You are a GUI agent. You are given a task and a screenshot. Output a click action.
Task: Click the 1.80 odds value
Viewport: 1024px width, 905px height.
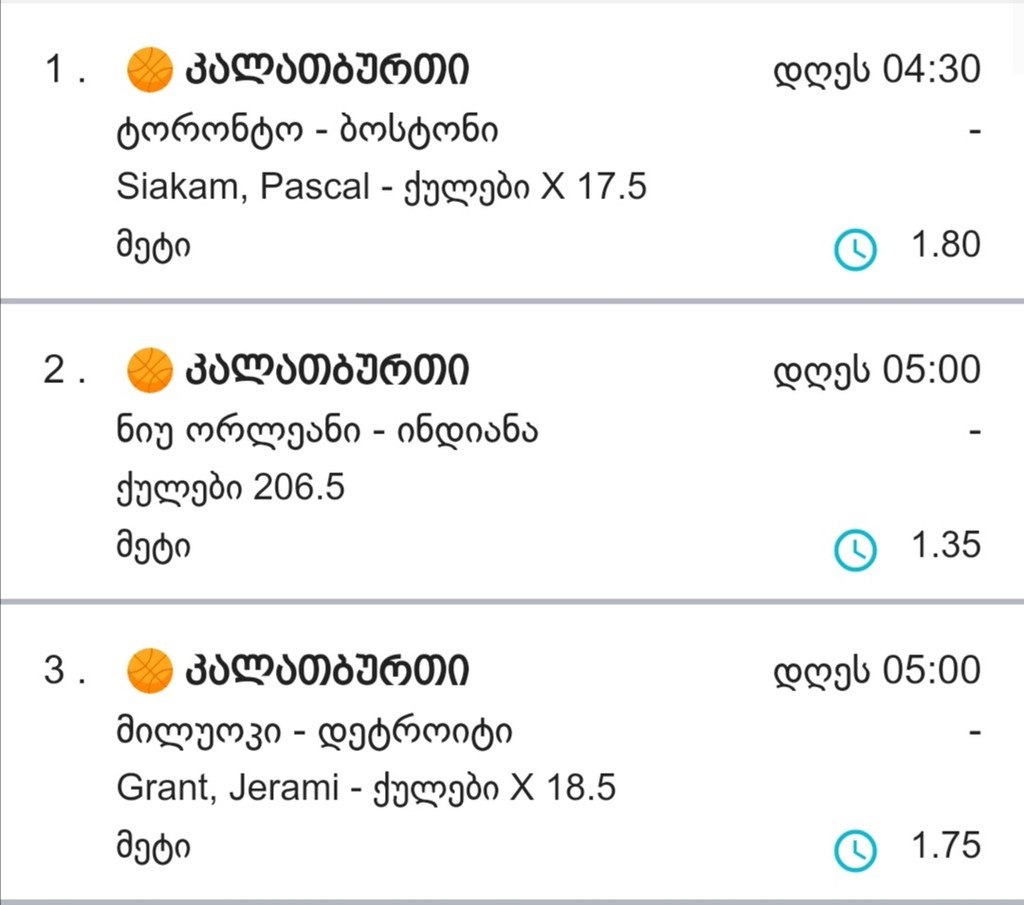[946, 245]
